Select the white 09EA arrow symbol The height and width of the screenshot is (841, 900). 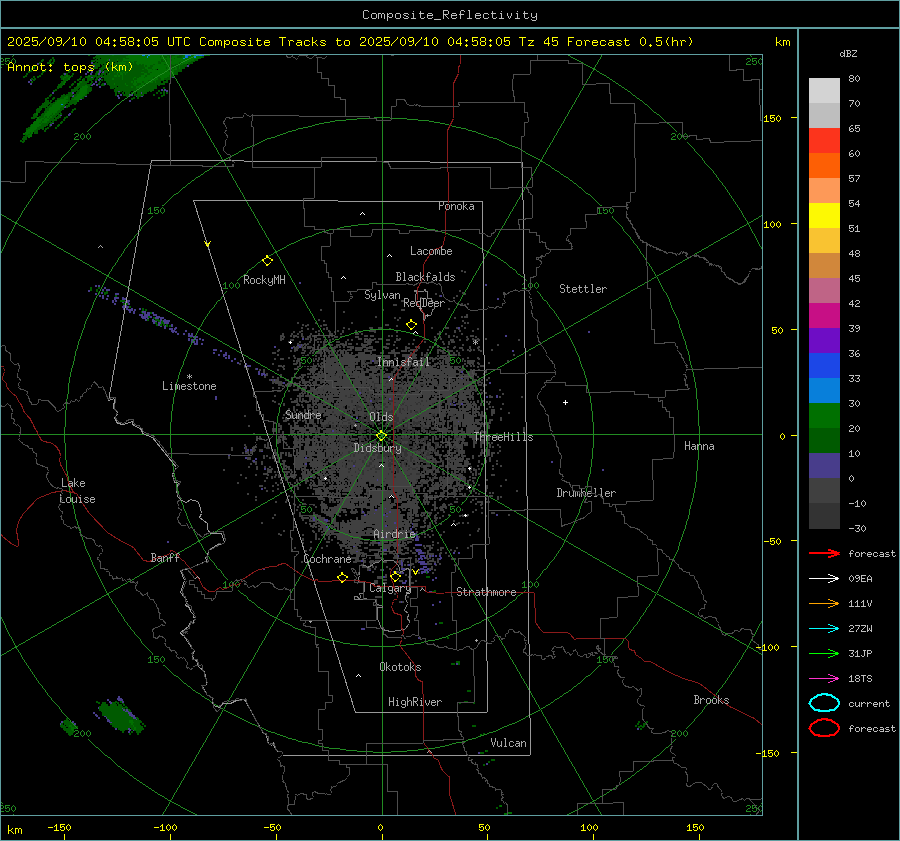coord(824,579)
